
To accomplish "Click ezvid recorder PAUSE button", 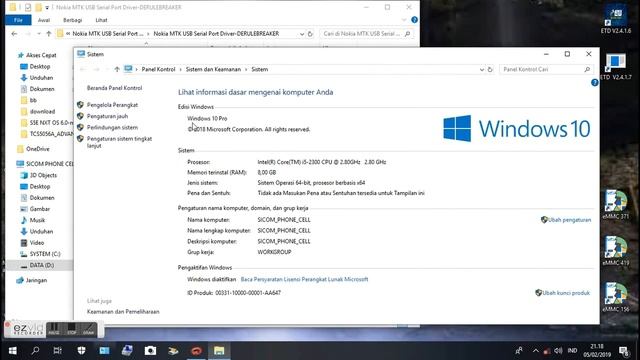I will 54,329.
